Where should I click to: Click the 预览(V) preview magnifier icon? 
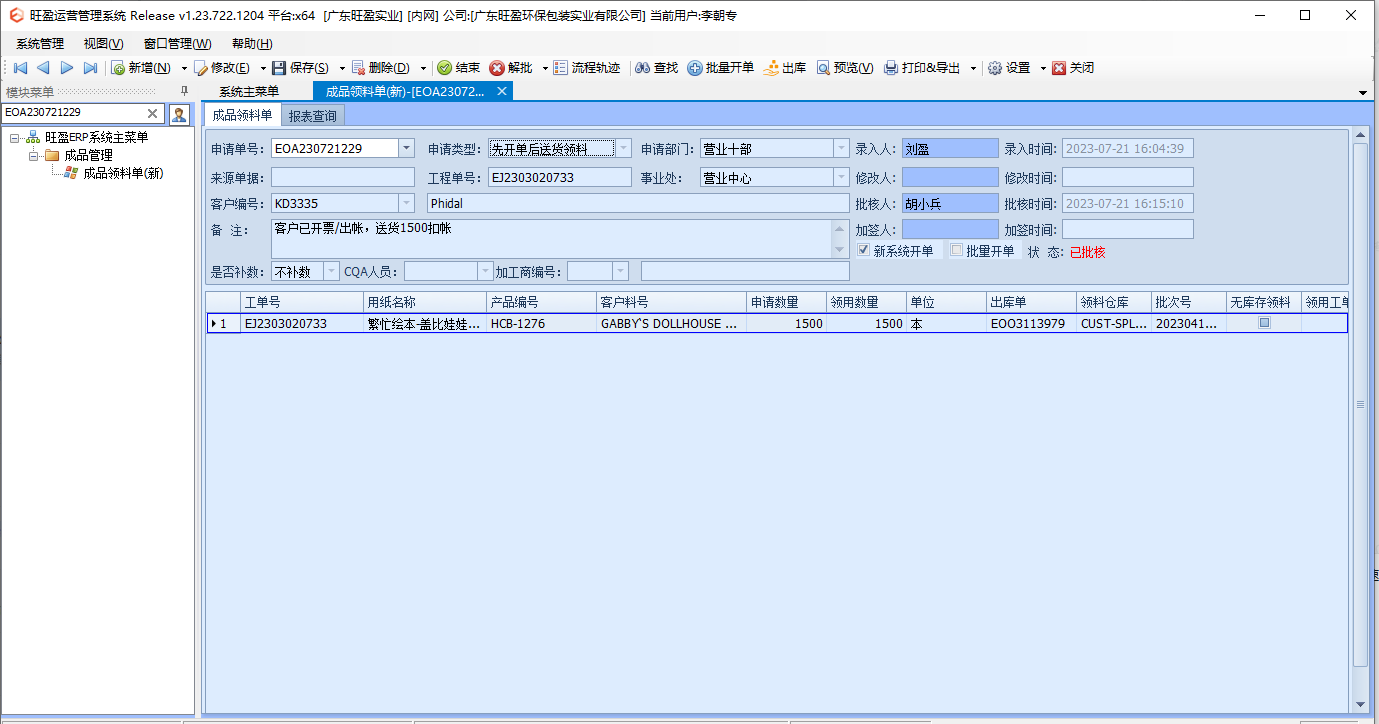823,68
